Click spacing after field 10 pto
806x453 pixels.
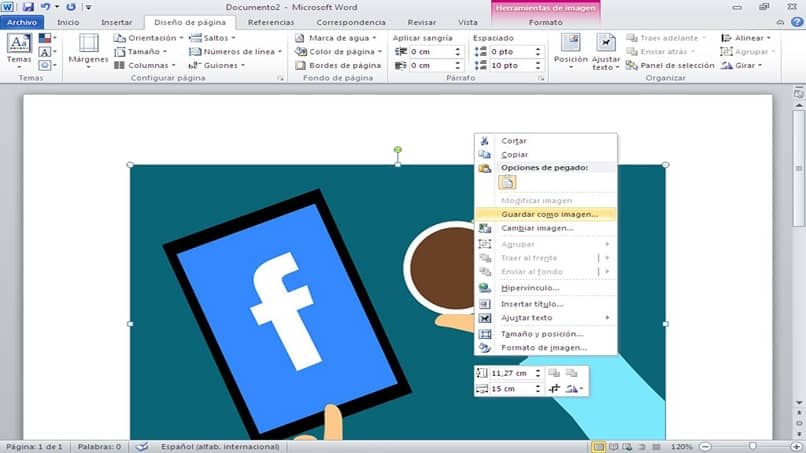[x=511, y=65]
